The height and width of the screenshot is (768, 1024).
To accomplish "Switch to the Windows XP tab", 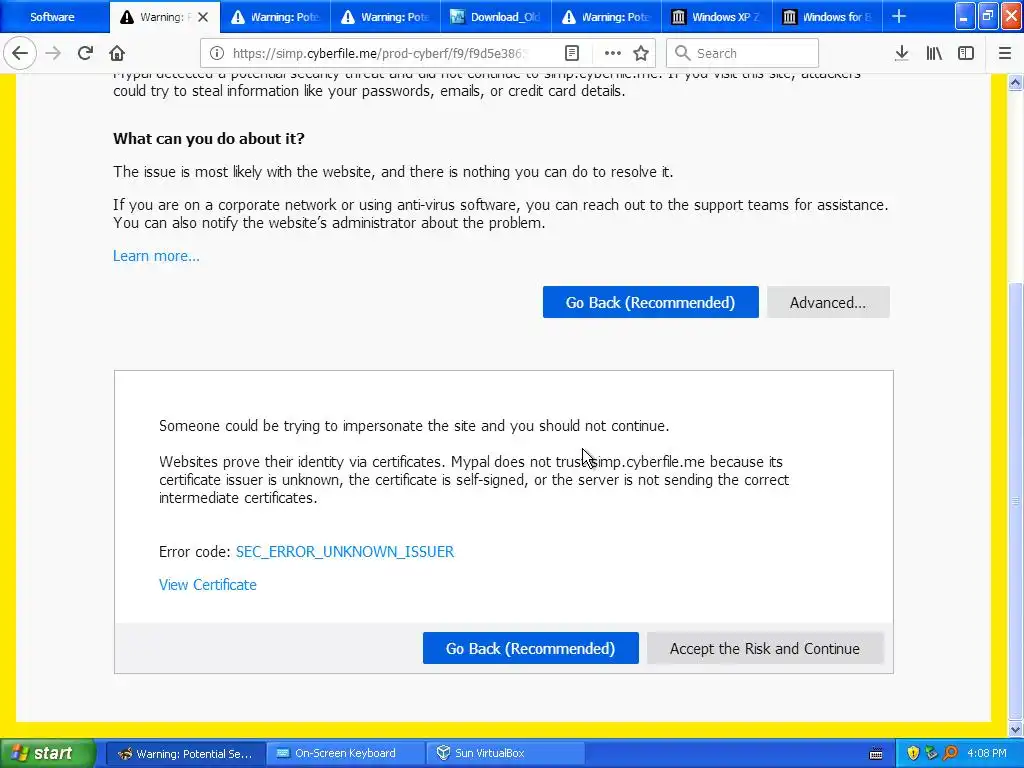I will tap(717, 17).
